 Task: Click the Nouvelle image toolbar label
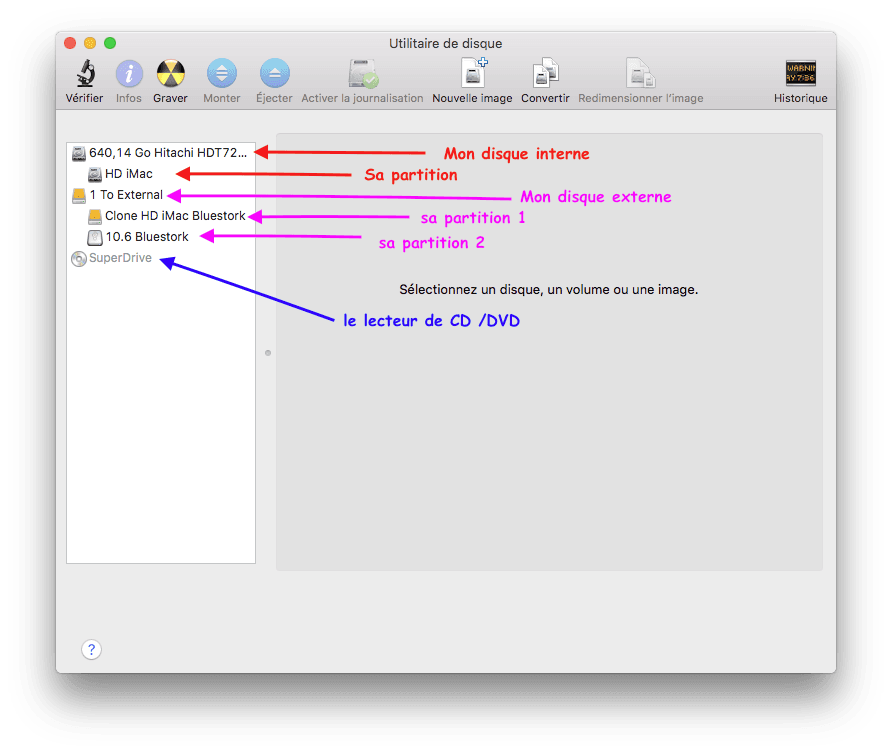[472, 98]
